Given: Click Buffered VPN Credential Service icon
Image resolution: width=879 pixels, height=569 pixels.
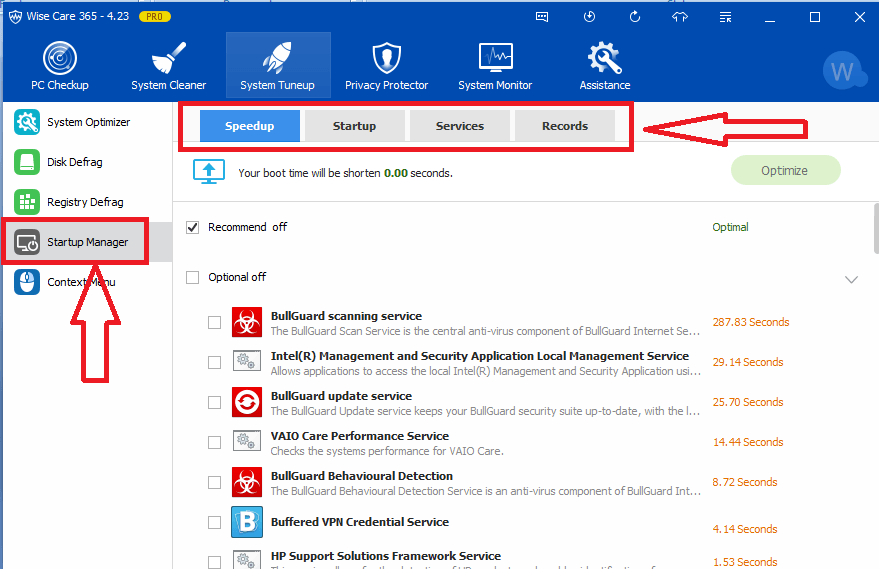Looking at the screenshot, I should coord(247,522).
